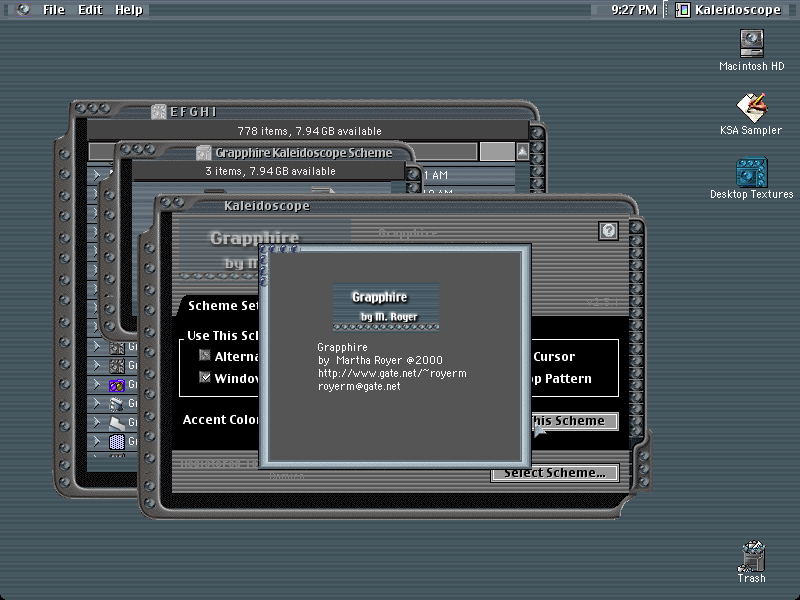Expand the row with the purple camera icon

pos(96,384)
